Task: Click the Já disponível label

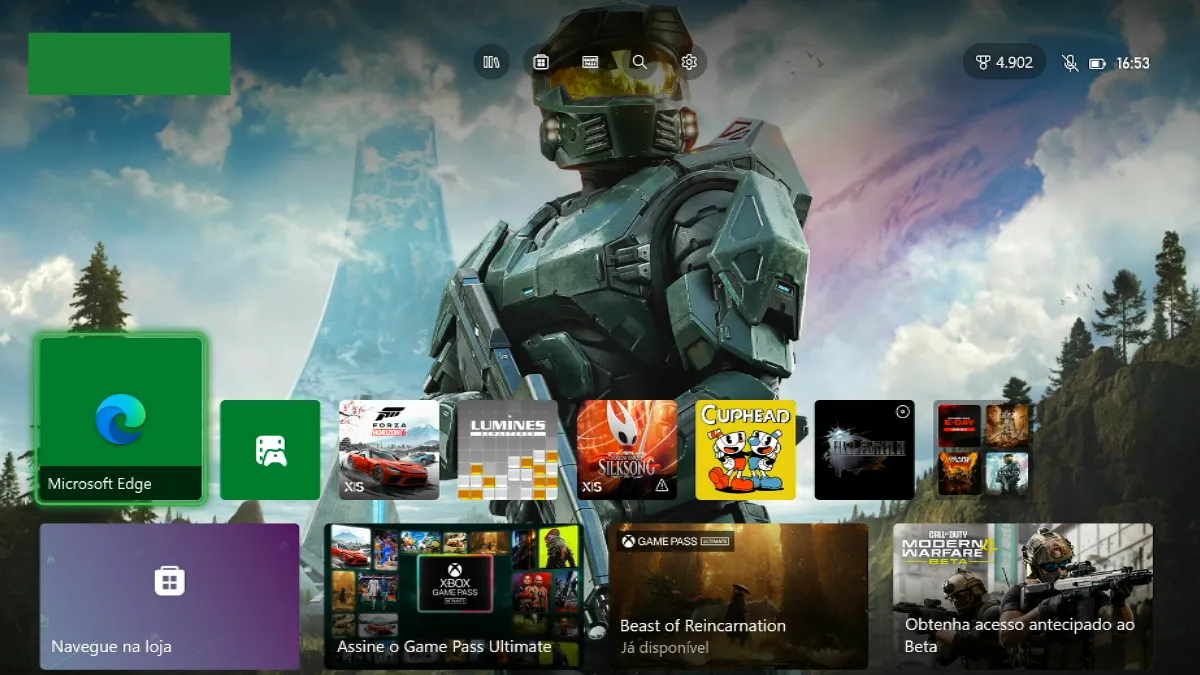Action: tap(664, 648)
